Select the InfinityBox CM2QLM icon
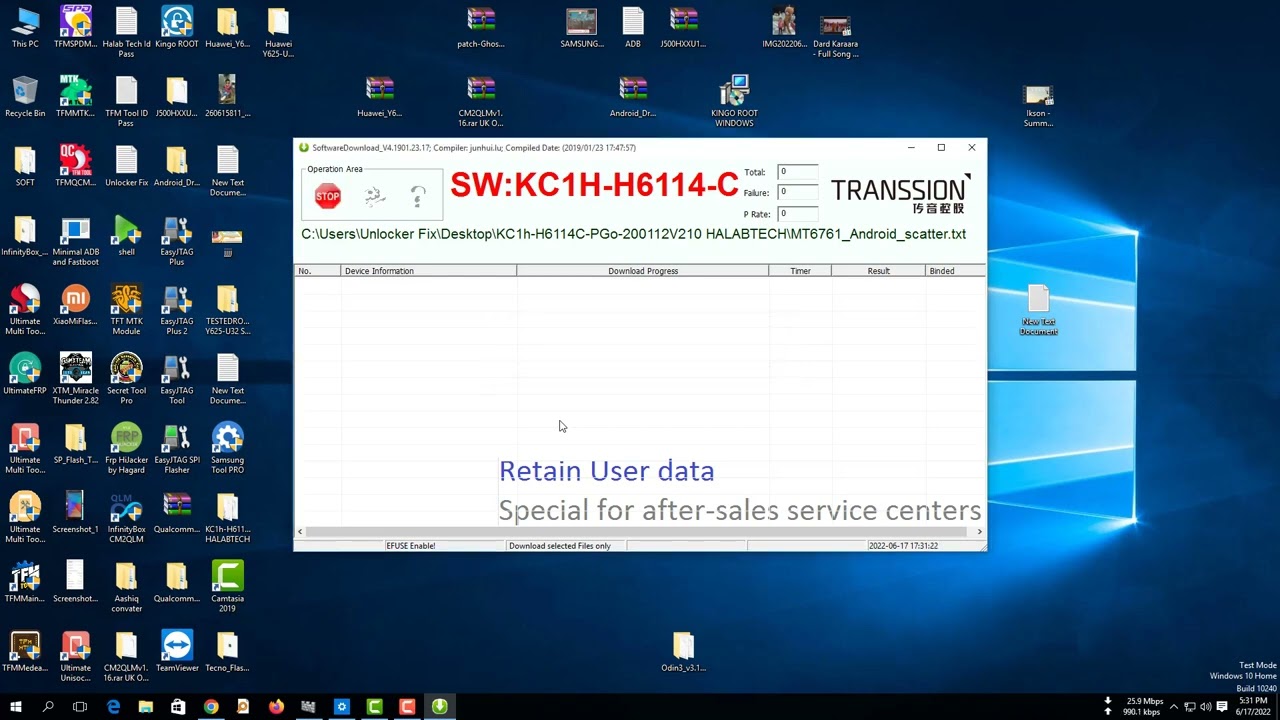This screenshot has width=1280, height=720. tap(126, 518)
